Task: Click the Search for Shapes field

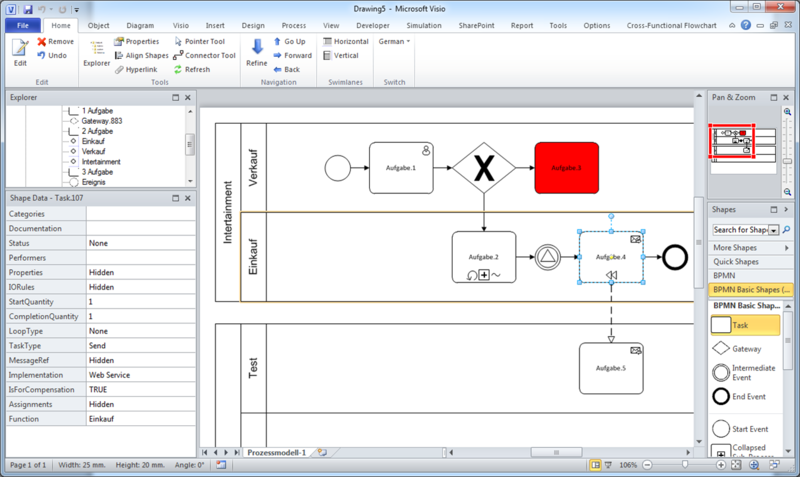Action: pos(740,230)
